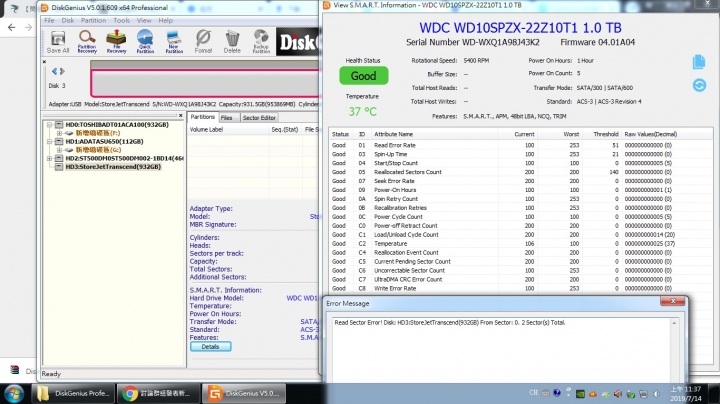Switch to DiskGenius V5.0 taskbar item
The image size is (720, 404).
tap(244, 393)
